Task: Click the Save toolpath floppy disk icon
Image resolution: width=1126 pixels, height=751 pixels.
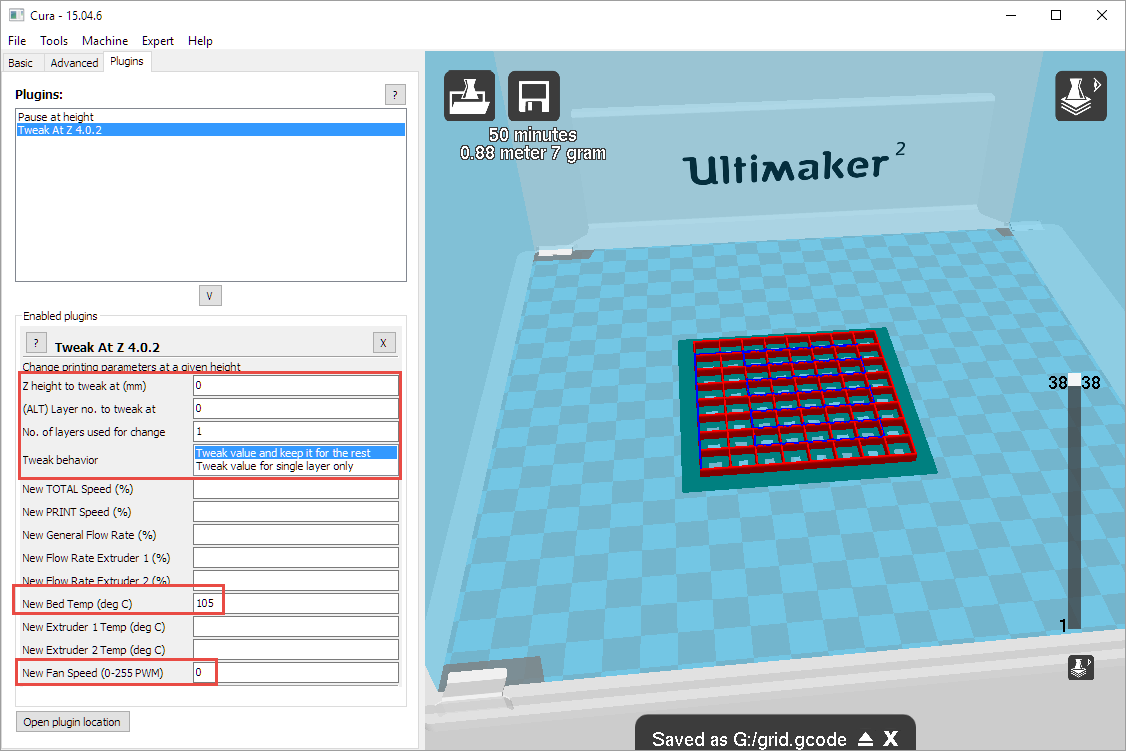Action: tap(533, 97)
